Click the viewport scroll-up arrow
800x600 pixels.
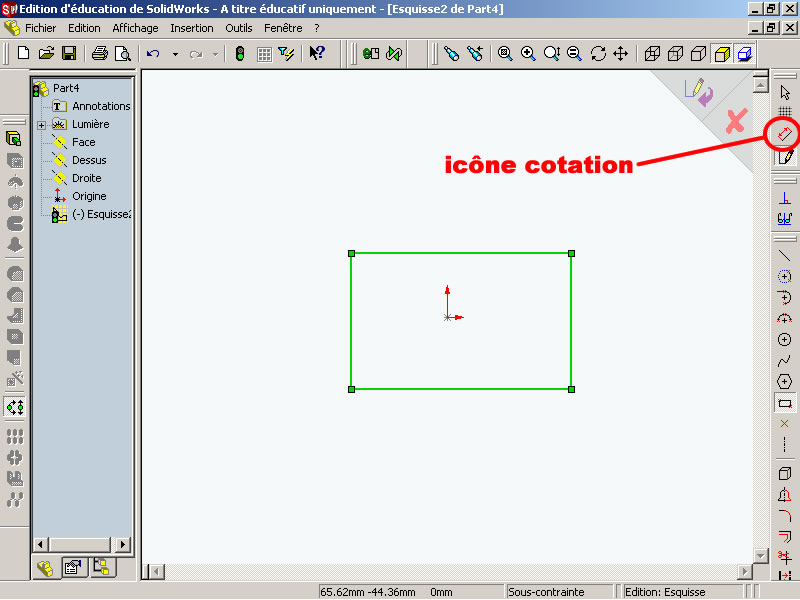(761, 85)
